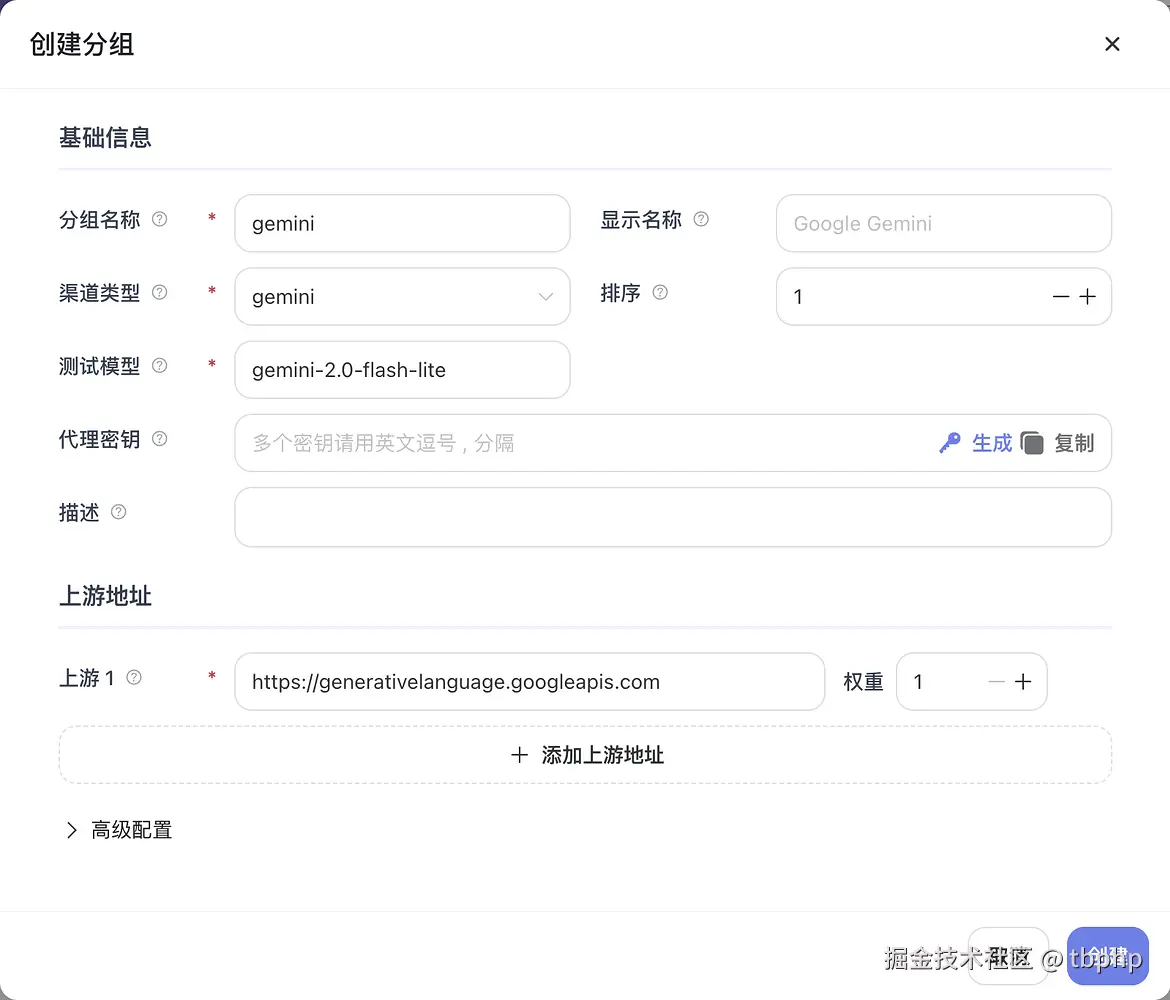Click the 取消 cancel button
Image resolution: width=1170 pixels, height=1000 pixels.
click(x=1007, y=956)
